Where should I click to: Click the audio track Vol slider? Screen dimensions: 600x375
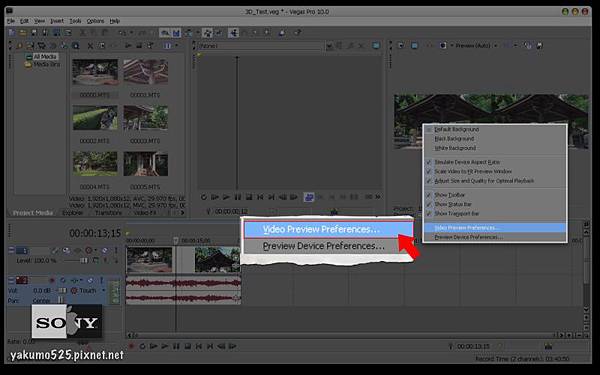click(62, 290)
